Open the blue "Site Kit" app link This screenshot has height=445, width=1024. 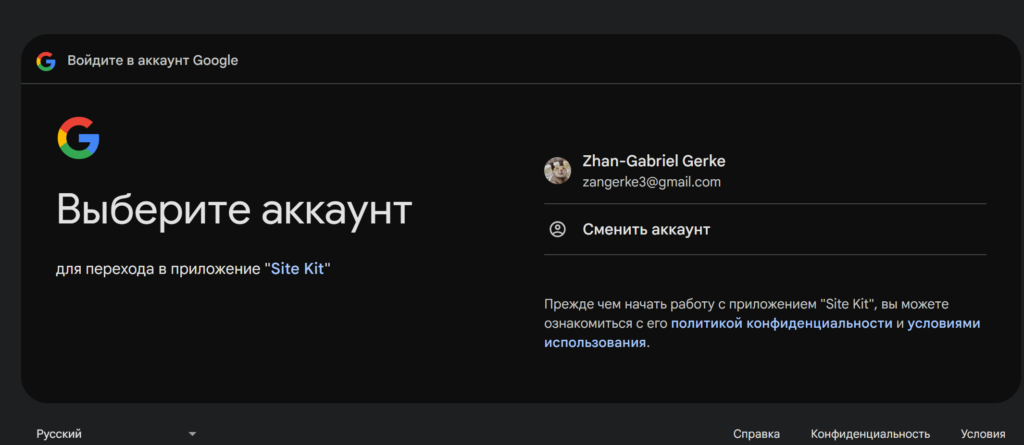click(x=298, y=269)
